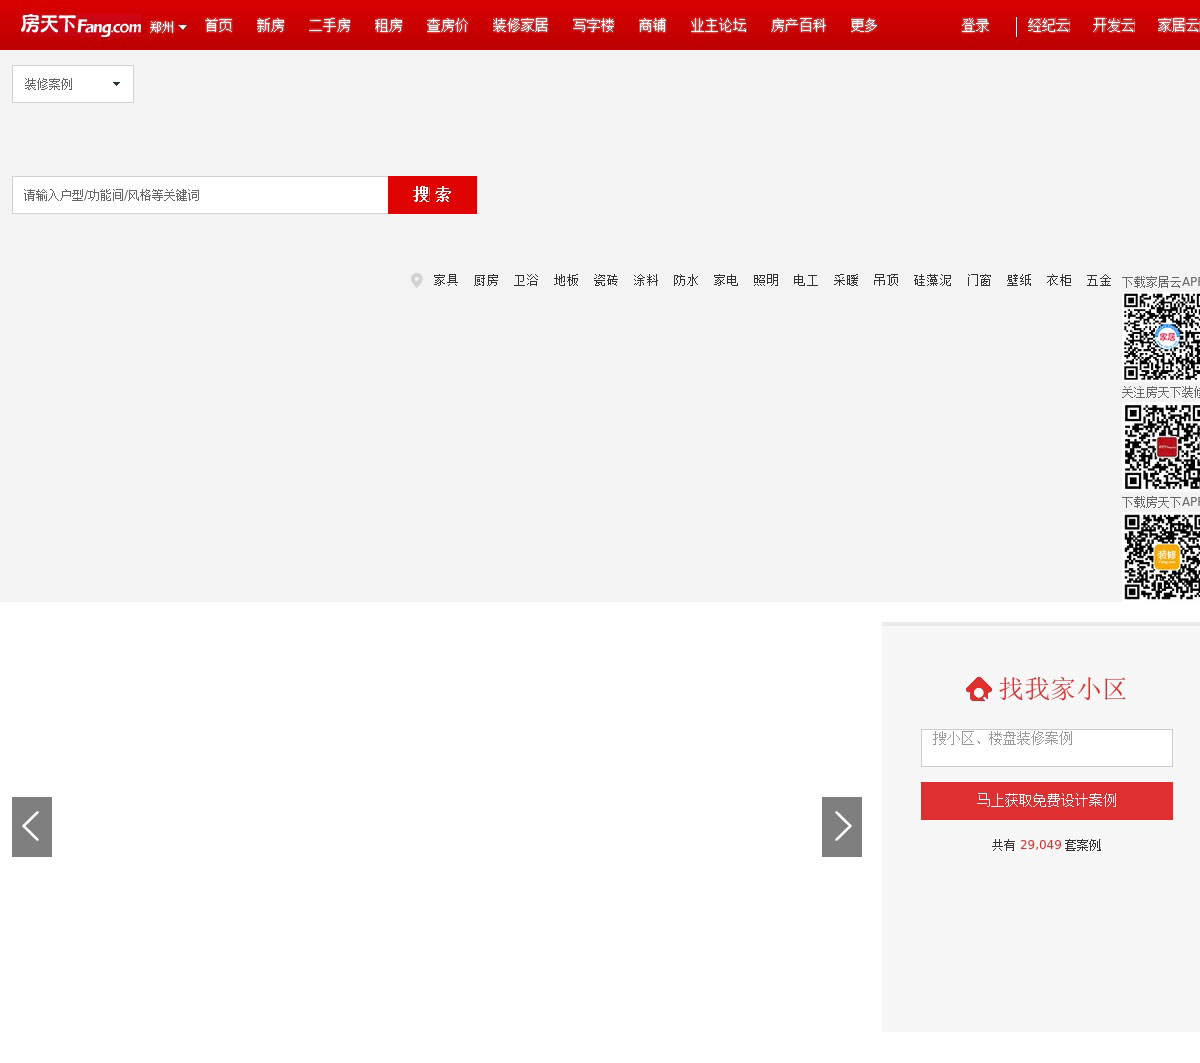
Task: Select the 防水 category link
Action: point(686,281)
